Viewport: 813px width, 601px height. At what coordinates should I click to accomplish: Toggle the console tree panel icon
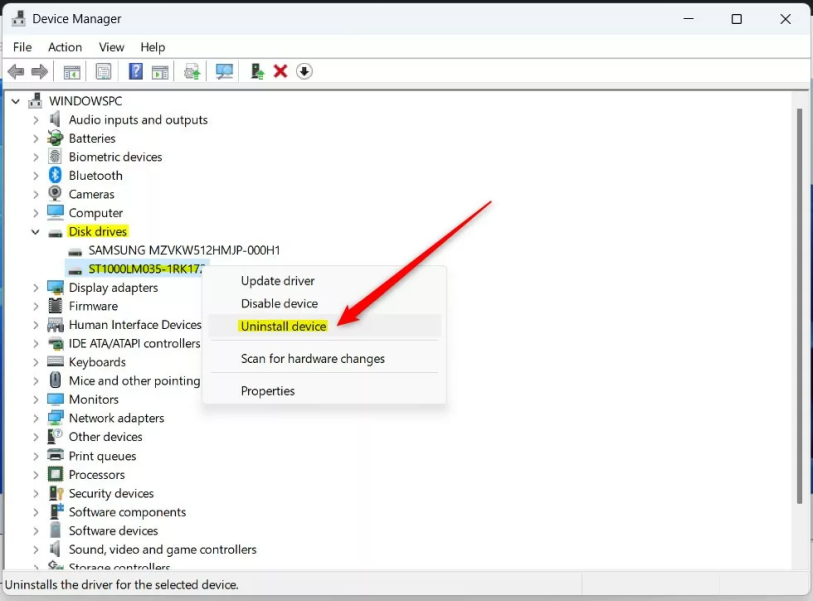71,71
